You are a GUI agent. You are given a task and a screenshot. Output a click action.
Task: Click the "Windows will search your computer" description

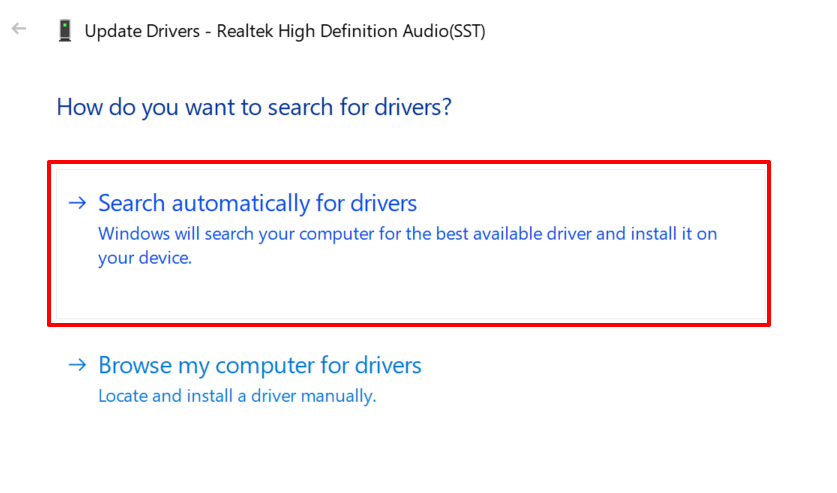[407, 234]
